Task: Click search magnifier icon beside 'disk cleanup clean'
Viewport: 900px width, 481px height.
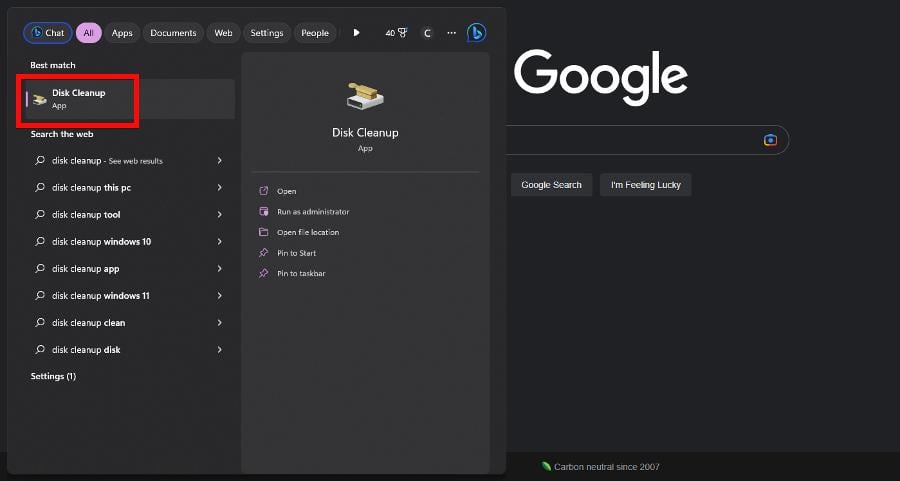Action: [40, 322]
